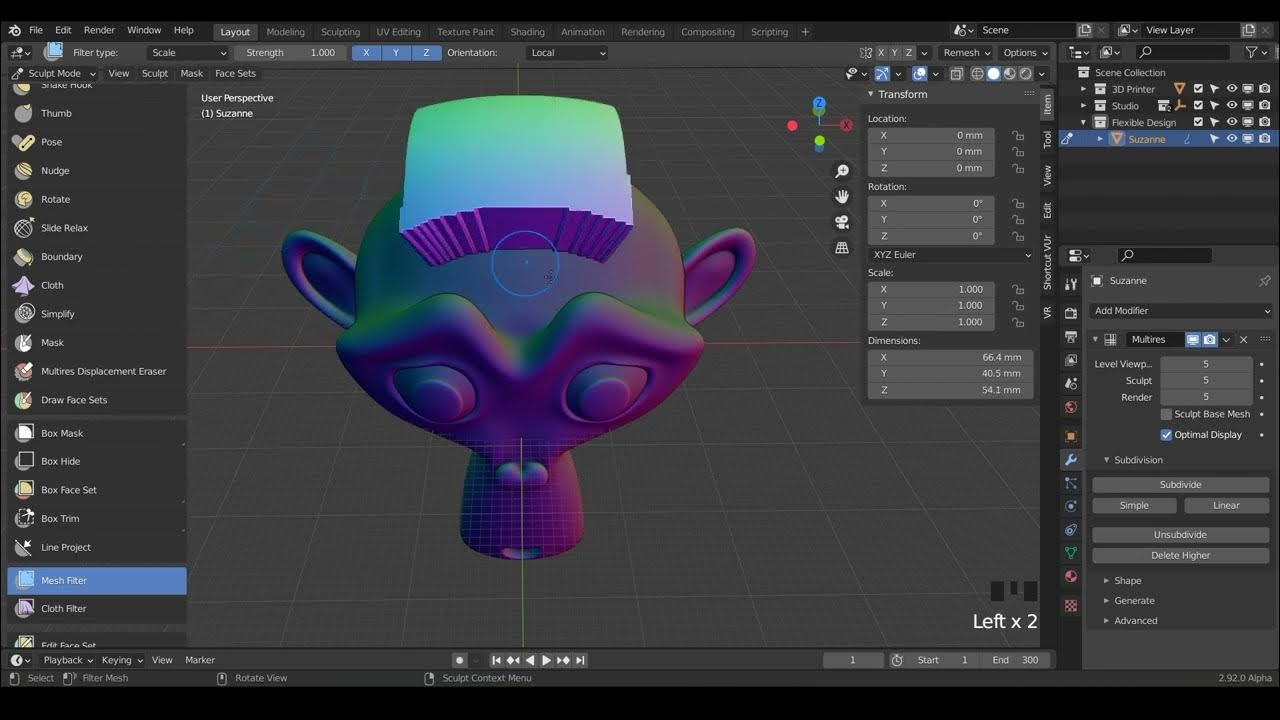Switch perspective/orthographic grid gizmo
Viewport: 1280px width, 720px height.
click(x=842, y=247)
